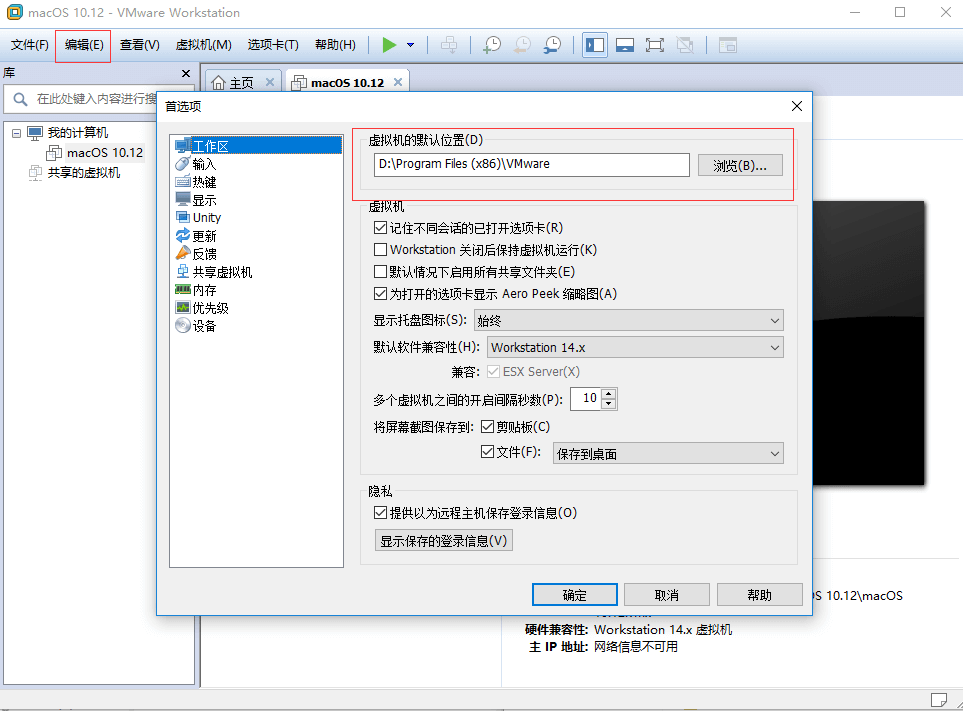Close the 首选项 dialog
Image resolution: width=963 pixels, height=711 pixels.
[797, 106]
